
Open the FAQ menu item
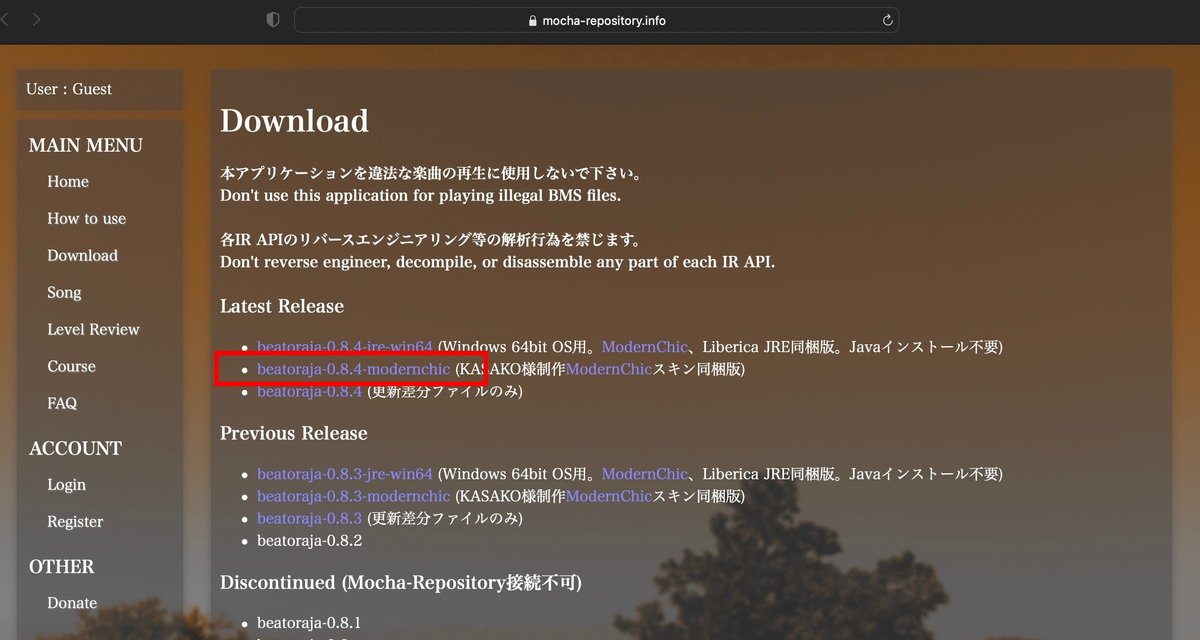pos(62,404)
